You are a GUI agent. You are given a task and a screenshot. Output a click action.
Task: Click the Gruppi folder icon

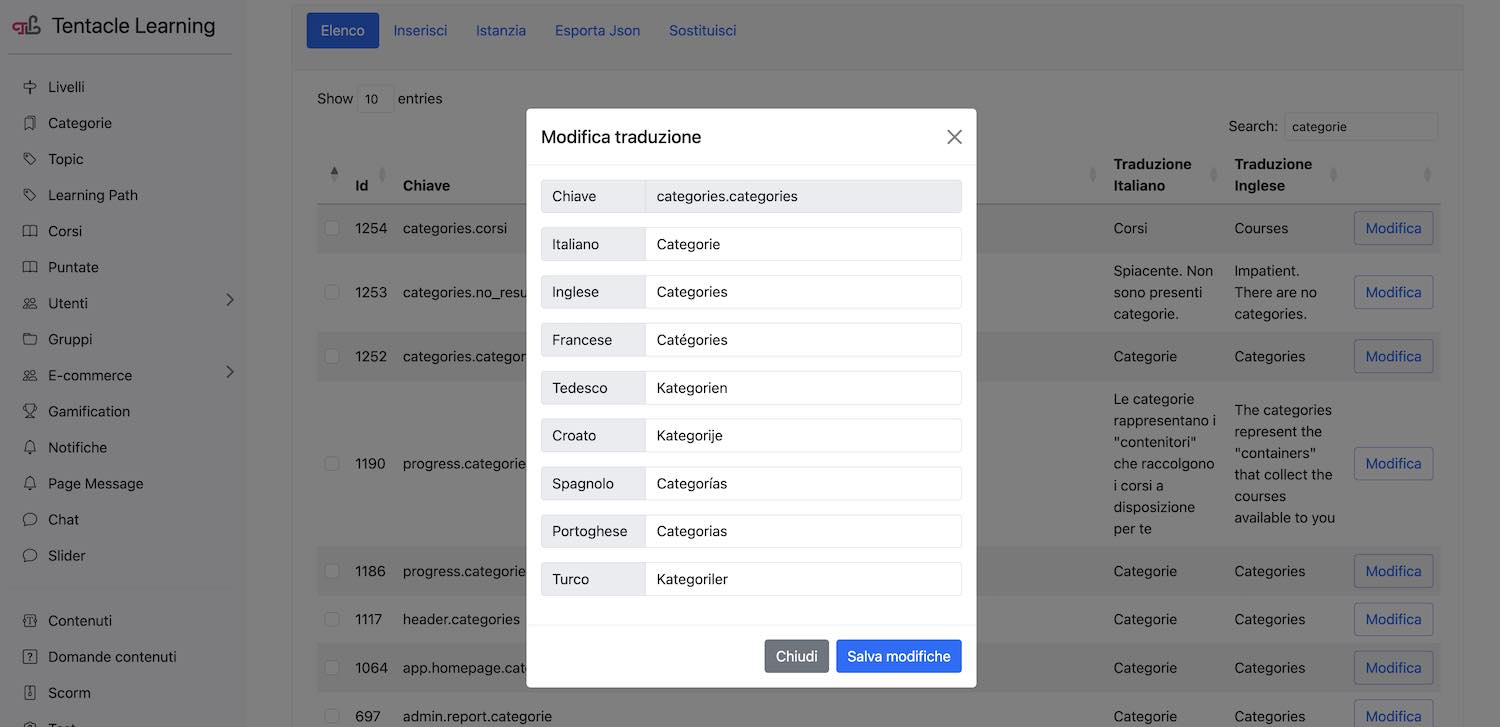point(29,339)
